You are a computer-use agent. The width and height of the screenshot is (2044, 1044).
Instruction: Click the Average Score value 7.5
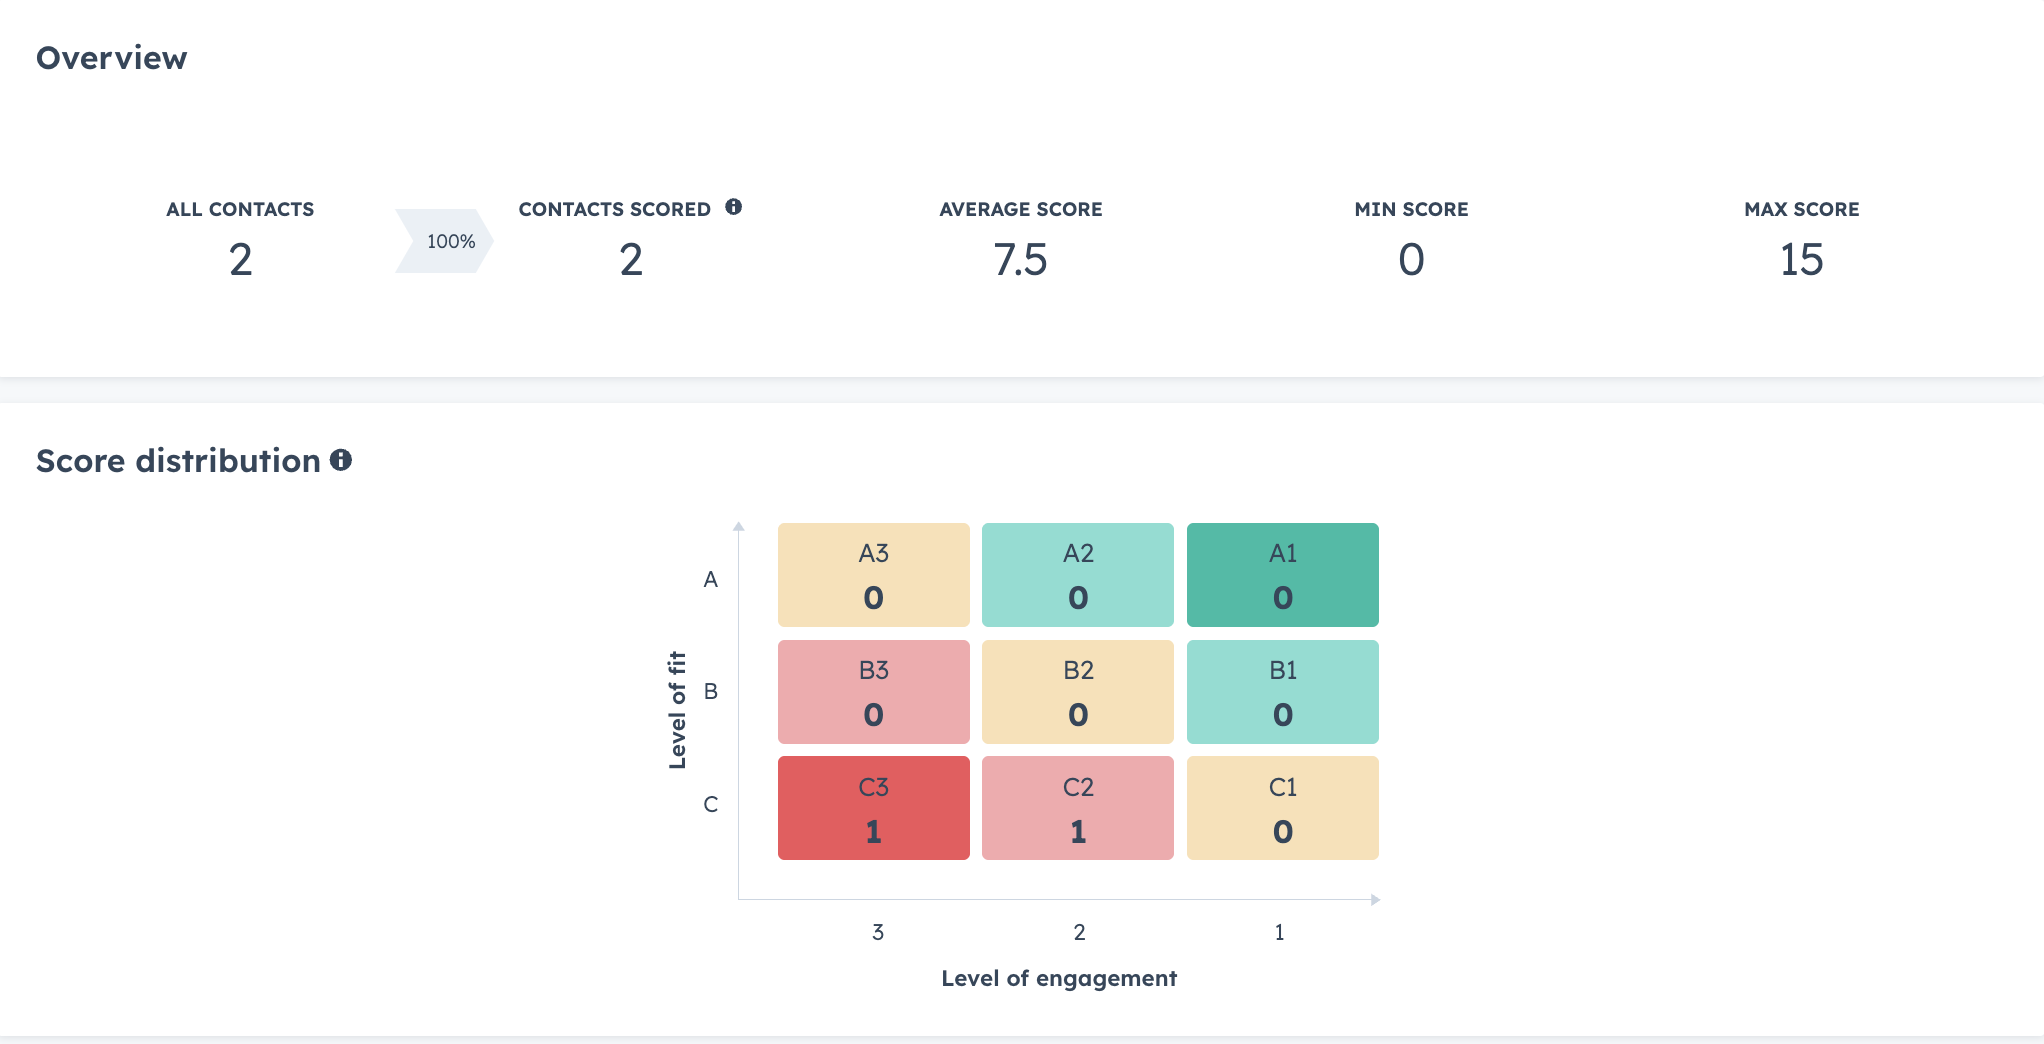[1020, 260]
